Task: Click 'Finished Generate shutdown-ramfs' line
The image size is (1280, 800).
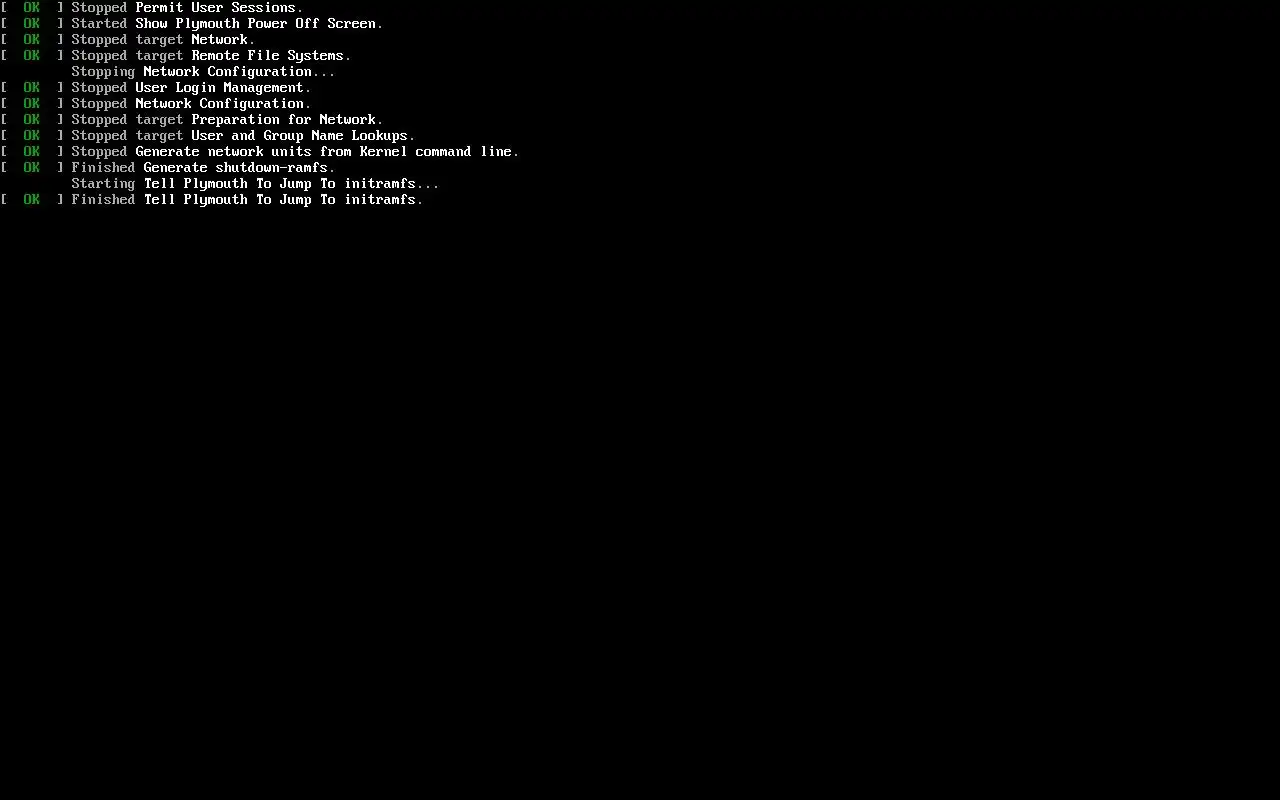Action: tap(168, 167)
